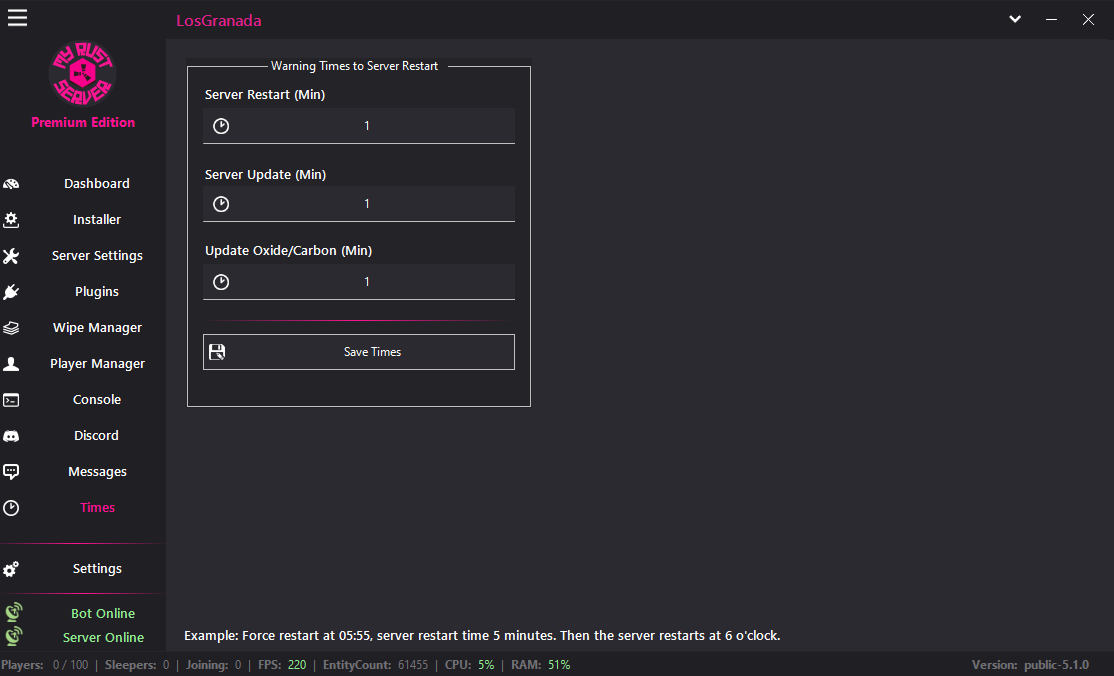
Task: Click the Version public-5.1.0 text
Action: 1030,665
